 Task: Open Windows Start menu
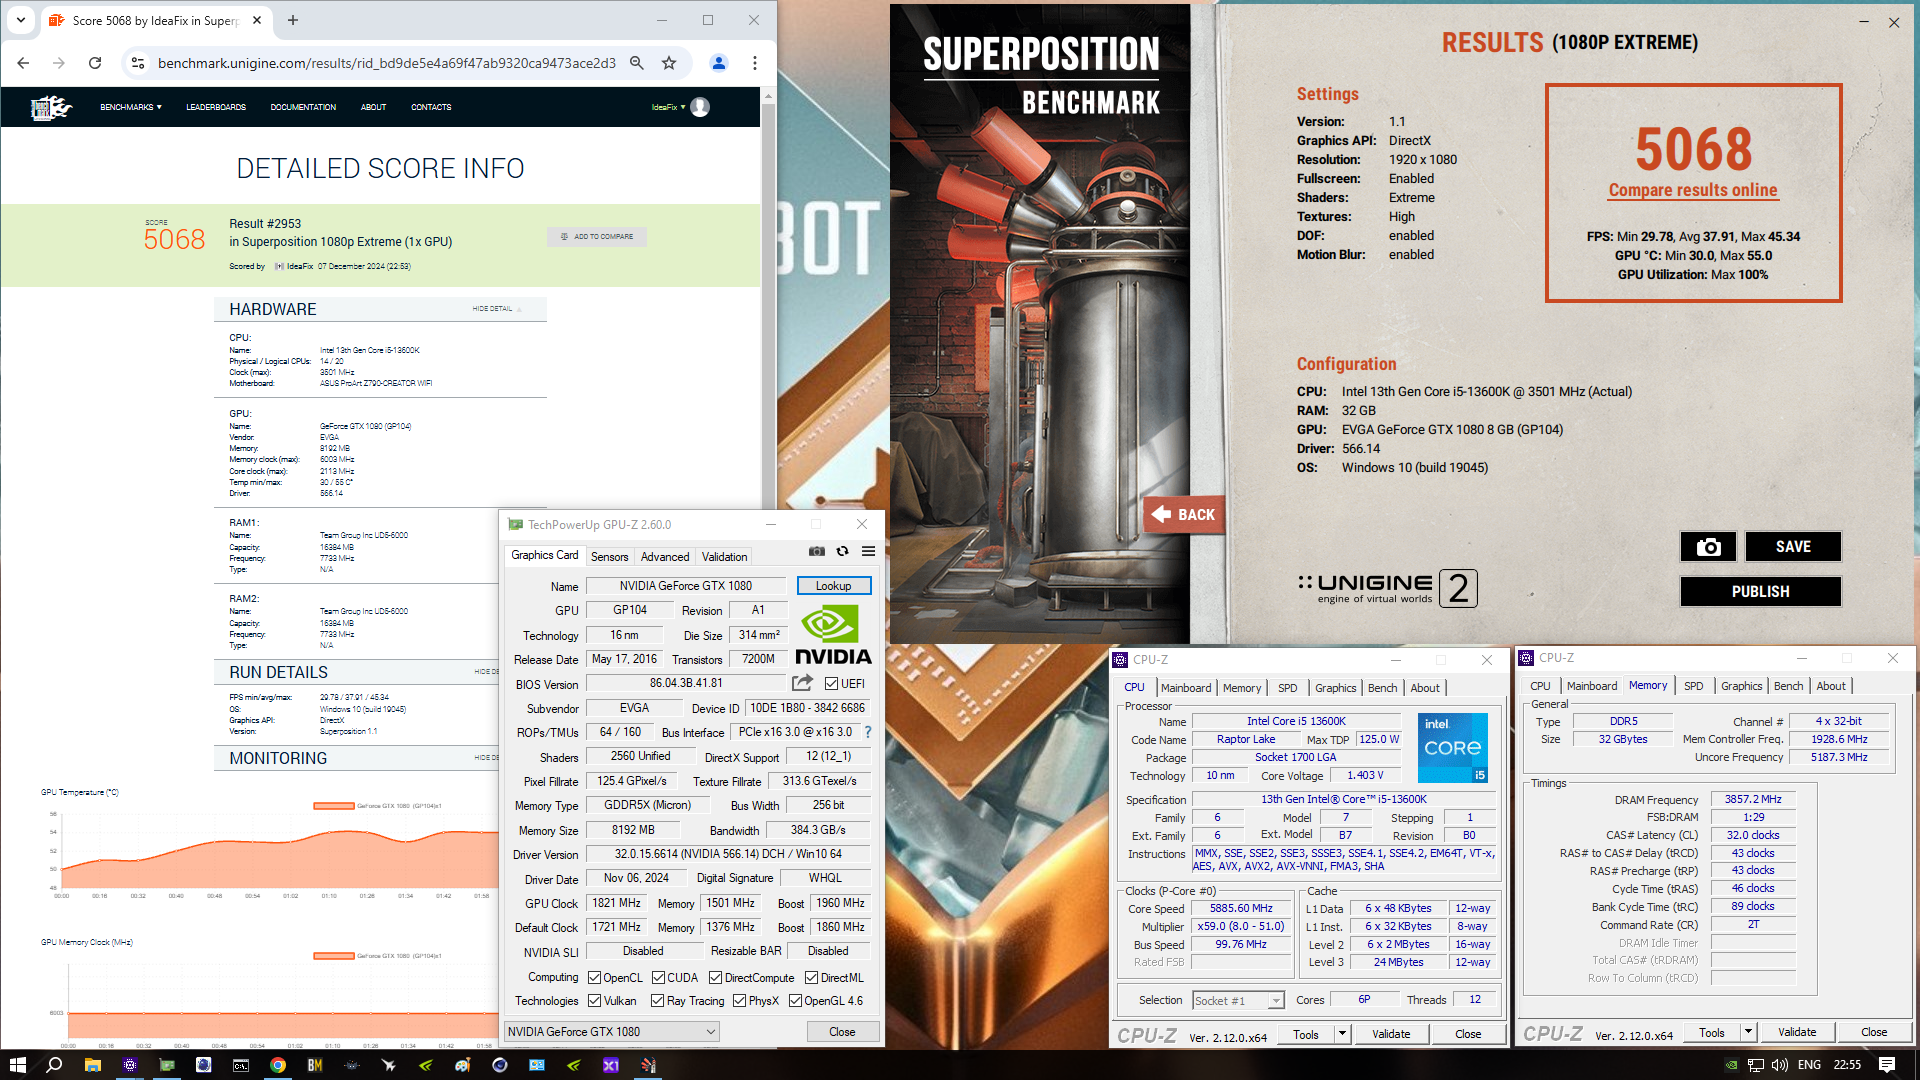17,1065
